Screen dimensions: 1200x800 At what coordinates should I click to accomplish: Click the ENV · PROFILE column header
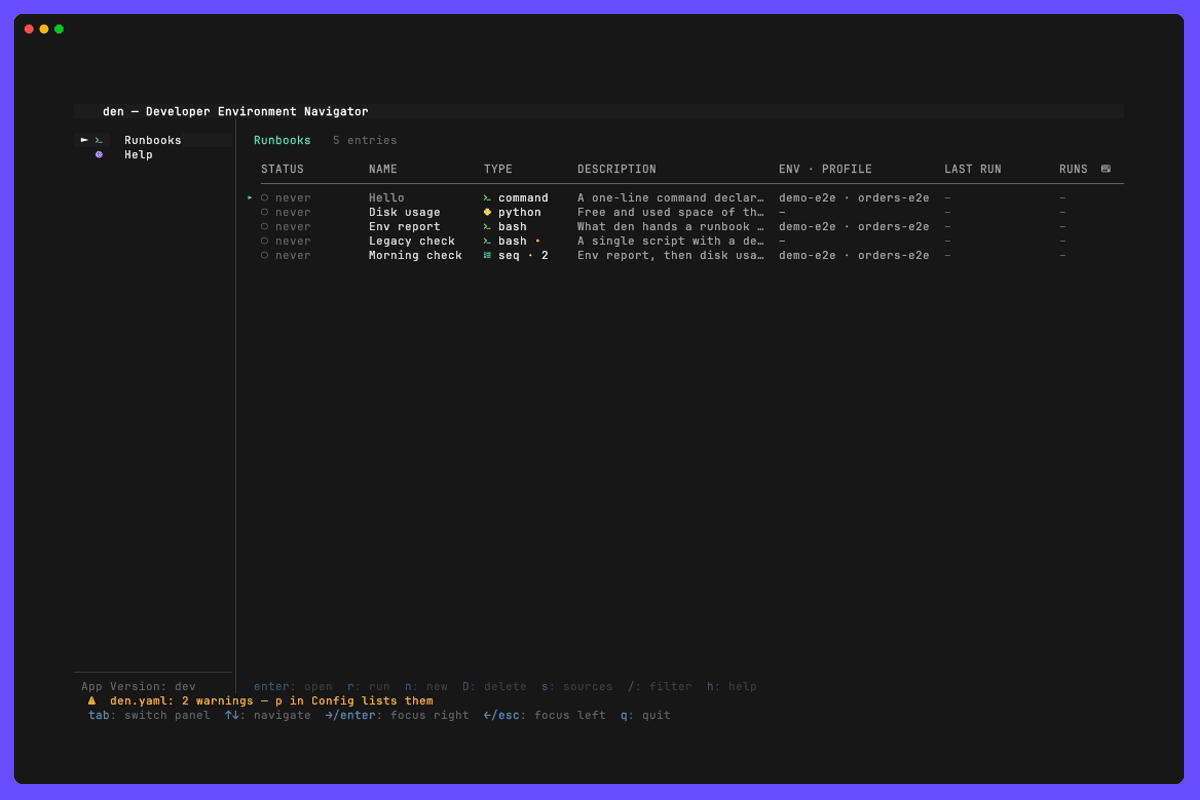click(825, 169)
